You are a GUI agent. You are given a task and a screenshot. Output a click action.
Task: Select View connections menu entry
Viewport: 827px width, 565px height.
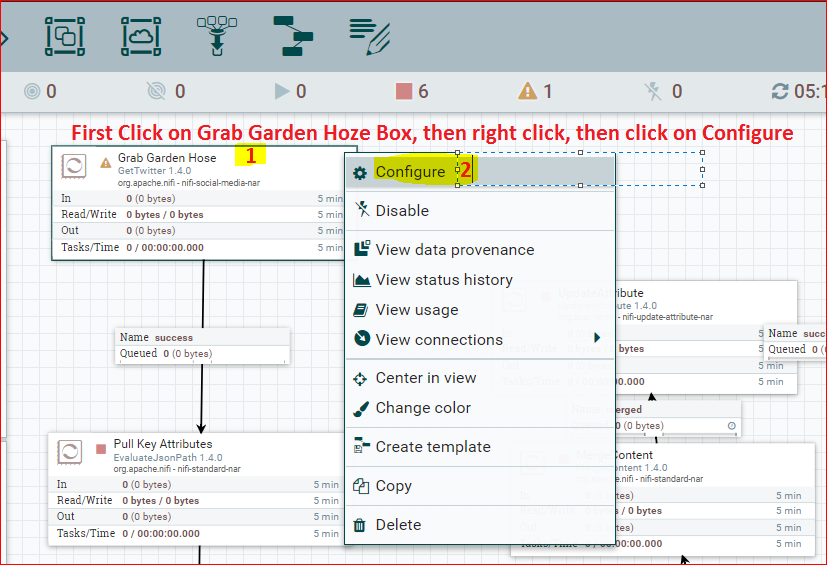pyautogui.click(x=480, y=340)
